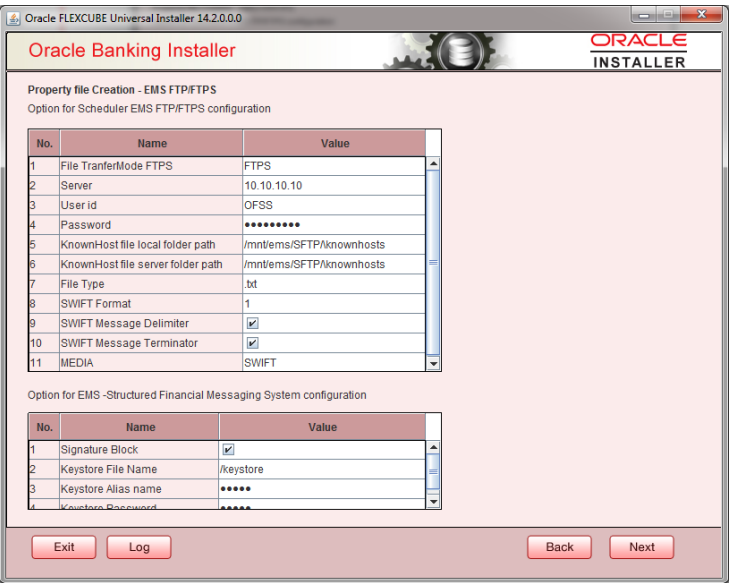Select the 'File Type' name cell
The height and width of the screenshot is (583, 729).
click(151, 284)
